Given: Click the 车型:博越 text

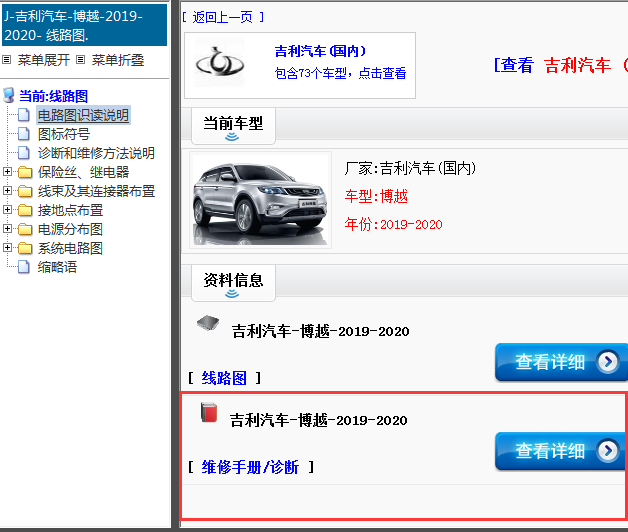Looking at the screenshot, I should tap(376, 196).
